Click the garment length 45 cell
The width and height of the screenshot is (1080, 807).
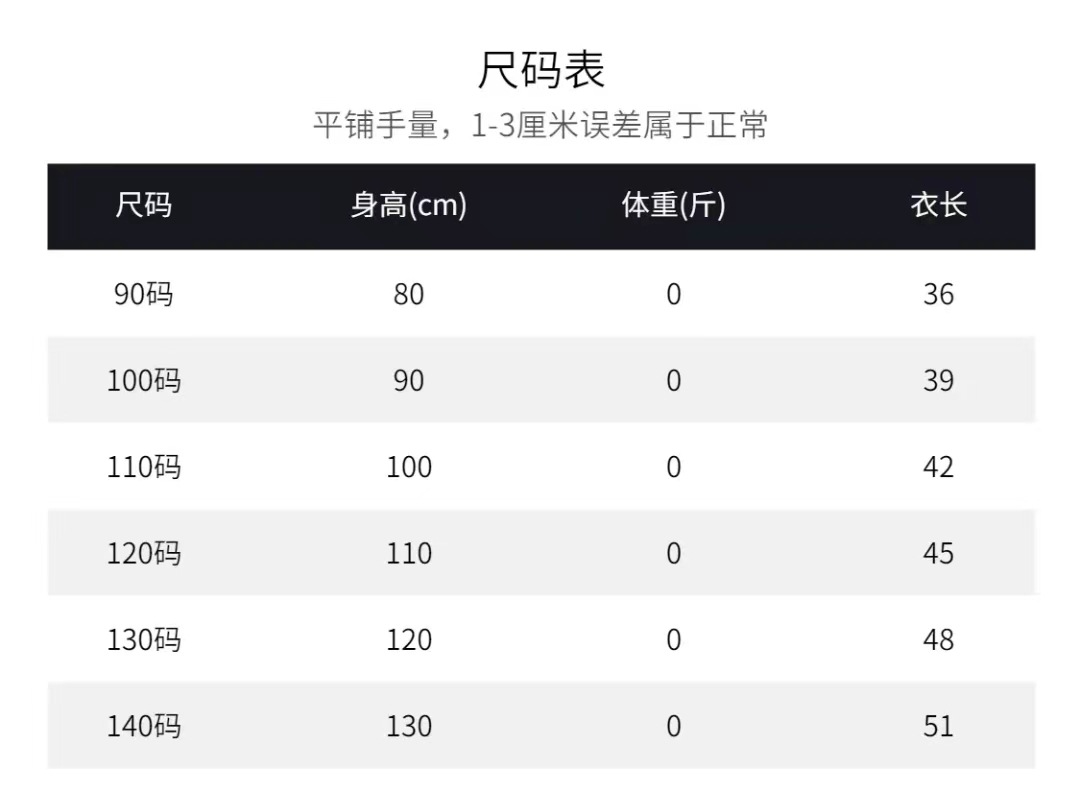938,553
